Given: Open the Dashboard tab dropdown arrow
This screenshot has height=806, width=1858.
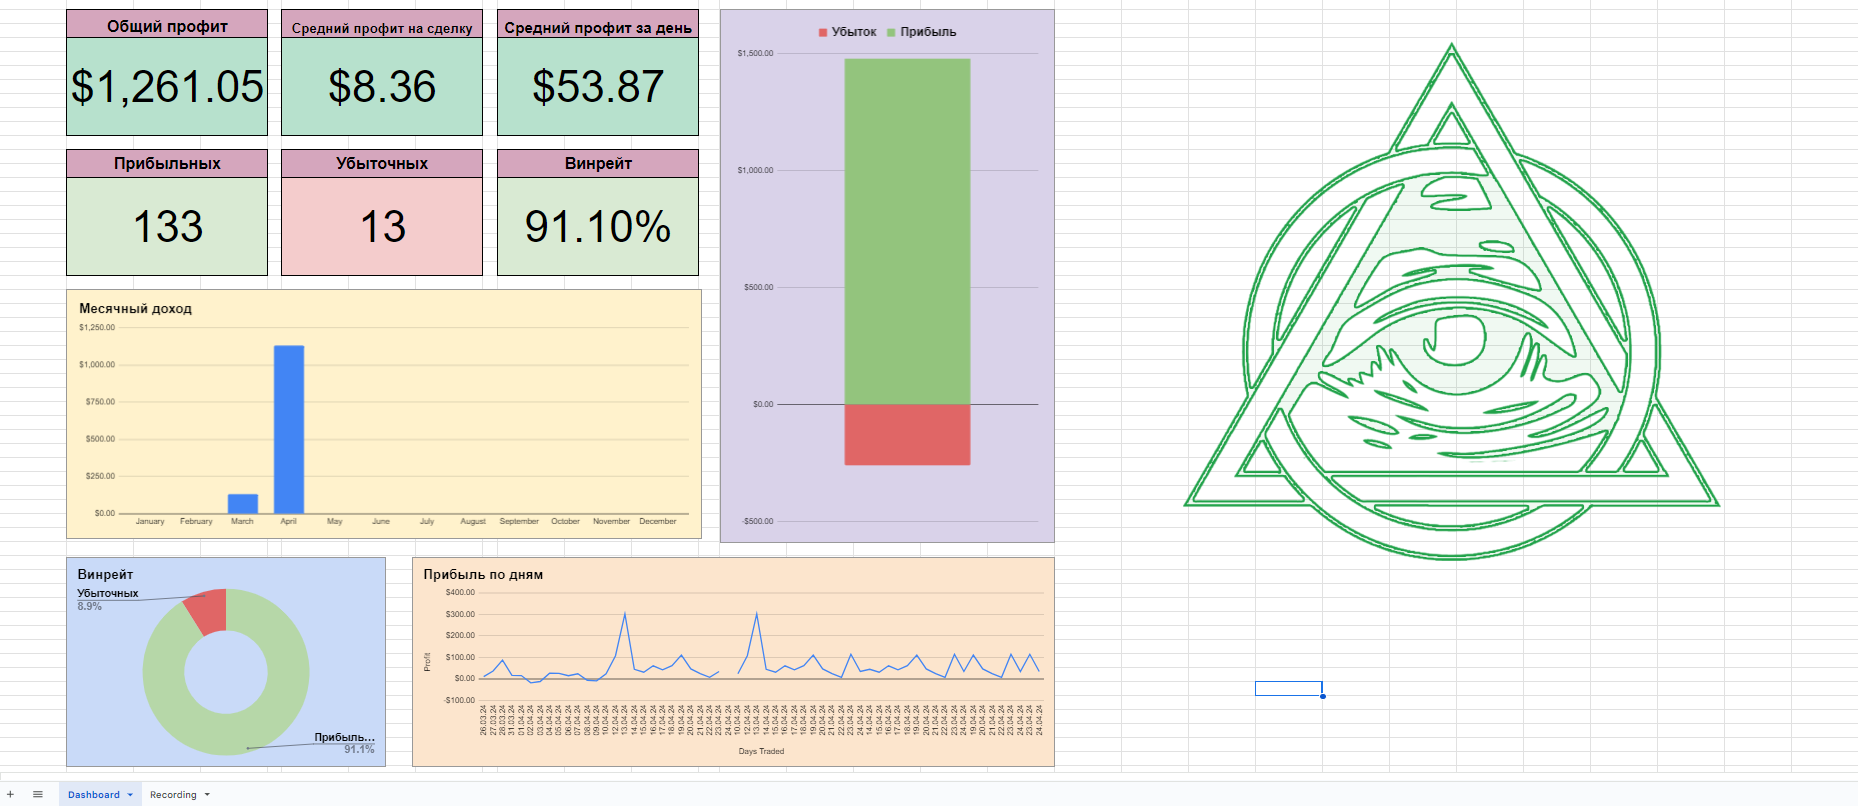Looking at the screenshot, I should pyautogui.click(x=130, y=795).
